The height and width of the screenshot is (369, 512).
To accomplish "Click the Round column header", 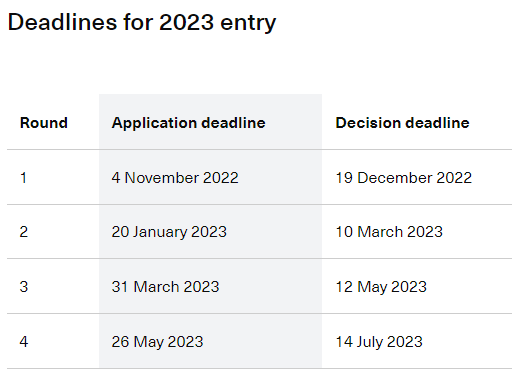I will tap(44, 123).
